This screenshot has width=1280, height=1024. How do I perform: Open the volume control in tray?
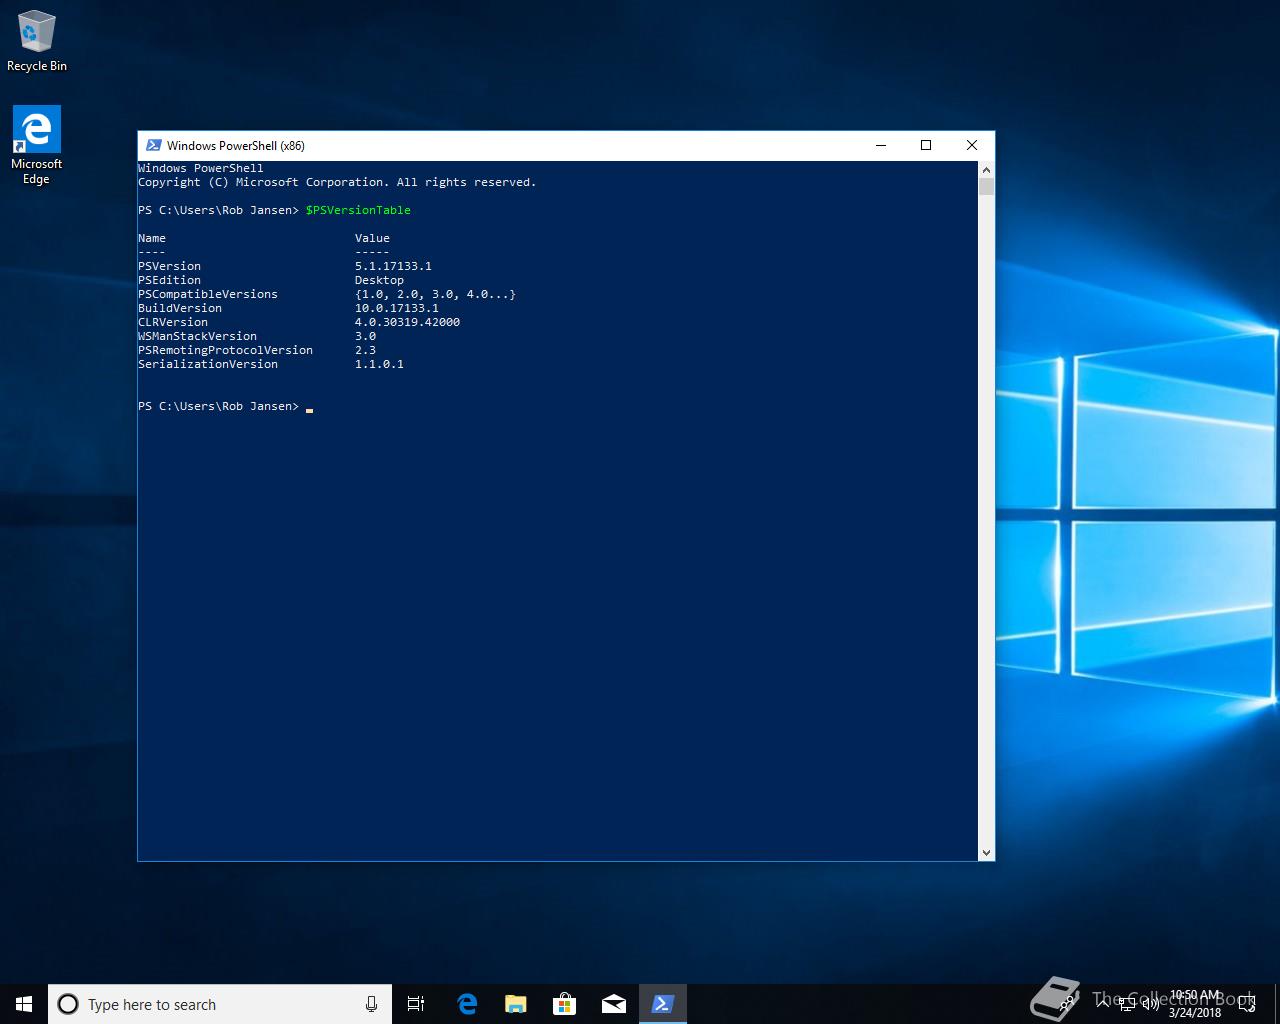(1151, 1004)
